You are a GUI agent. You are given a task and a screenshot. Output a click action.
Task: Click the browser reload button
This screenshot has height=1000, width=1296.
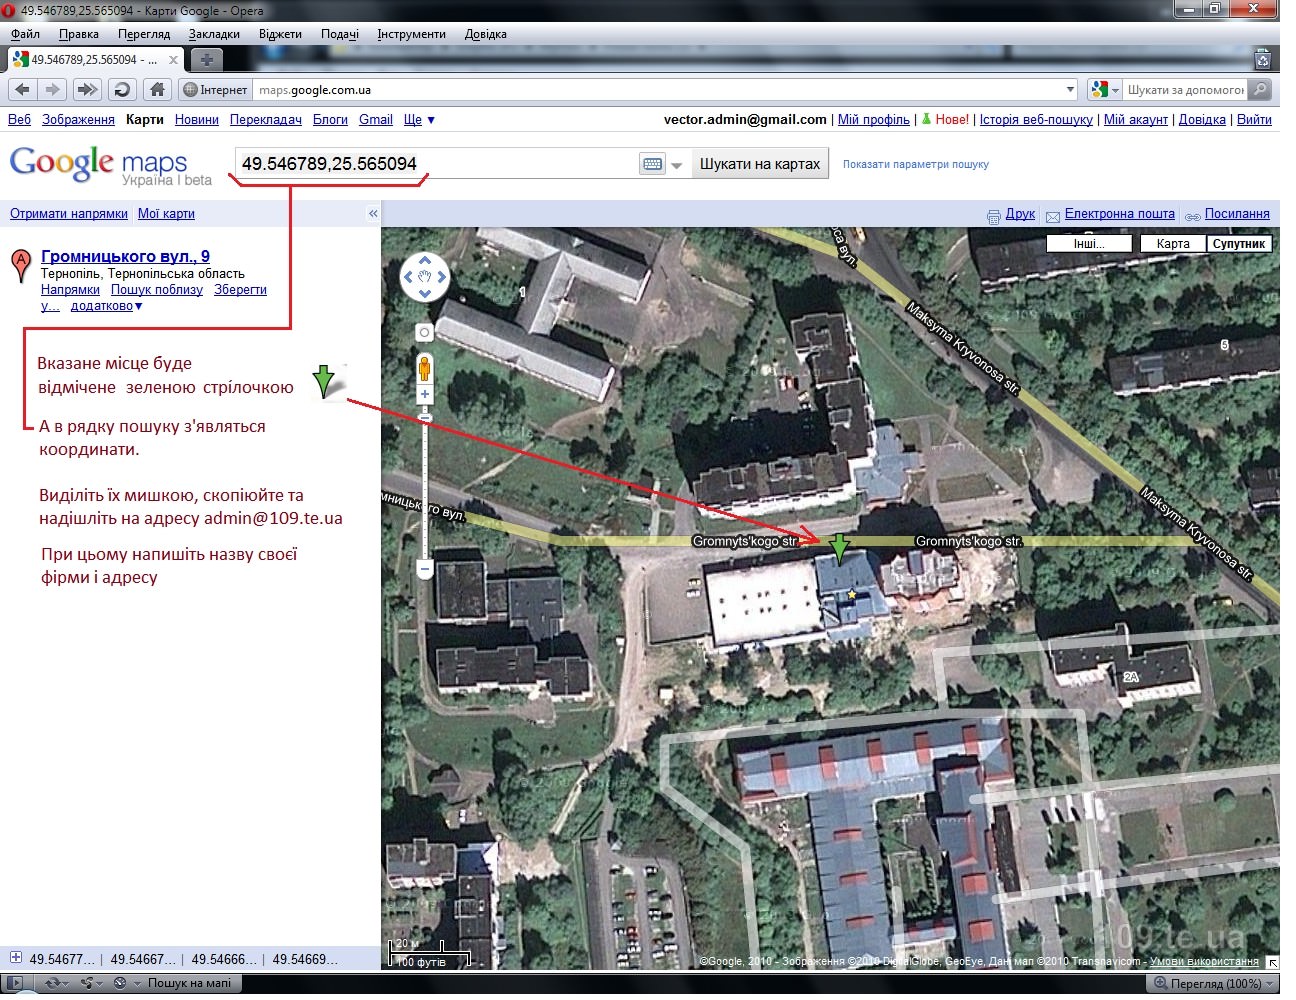click(x=122, y=90)
